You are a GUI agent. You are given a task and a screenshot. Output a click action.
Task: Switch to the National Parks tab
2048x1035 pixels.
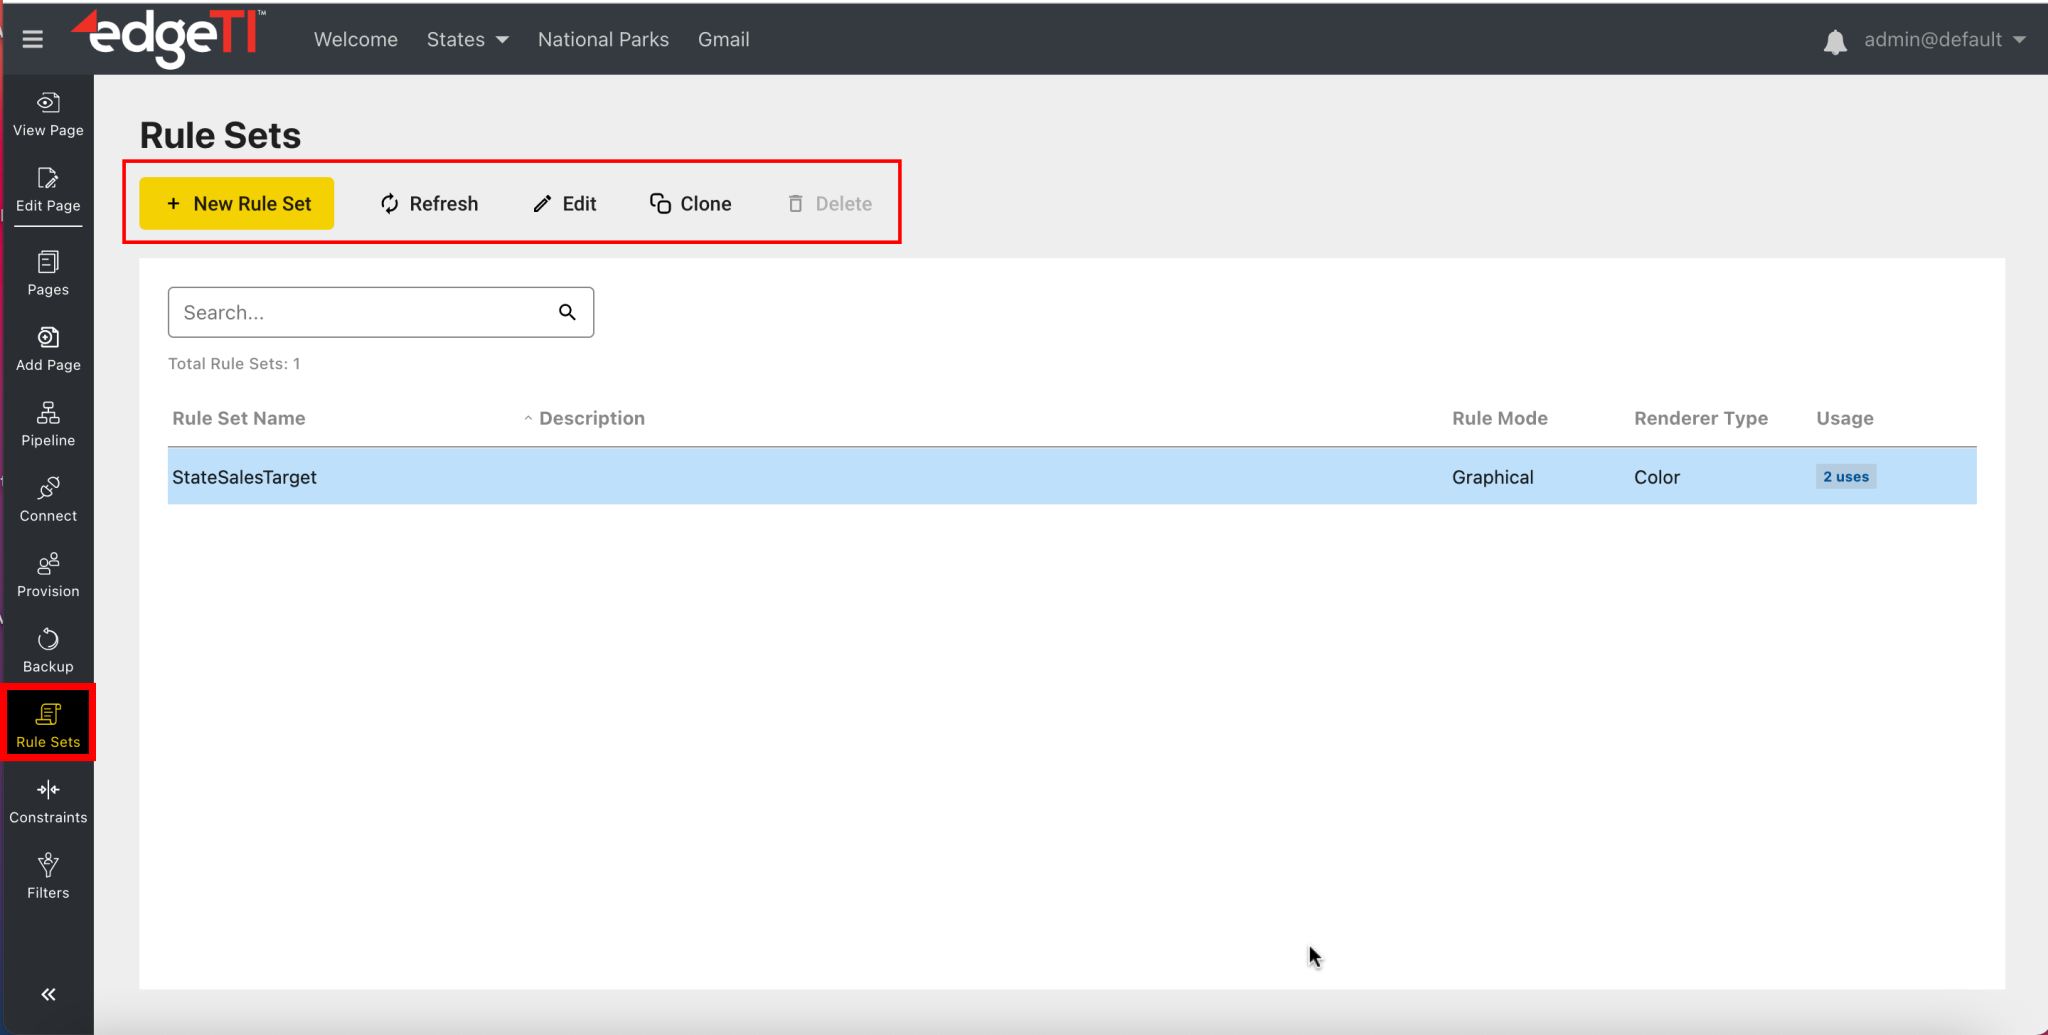(x=602, y=39)
